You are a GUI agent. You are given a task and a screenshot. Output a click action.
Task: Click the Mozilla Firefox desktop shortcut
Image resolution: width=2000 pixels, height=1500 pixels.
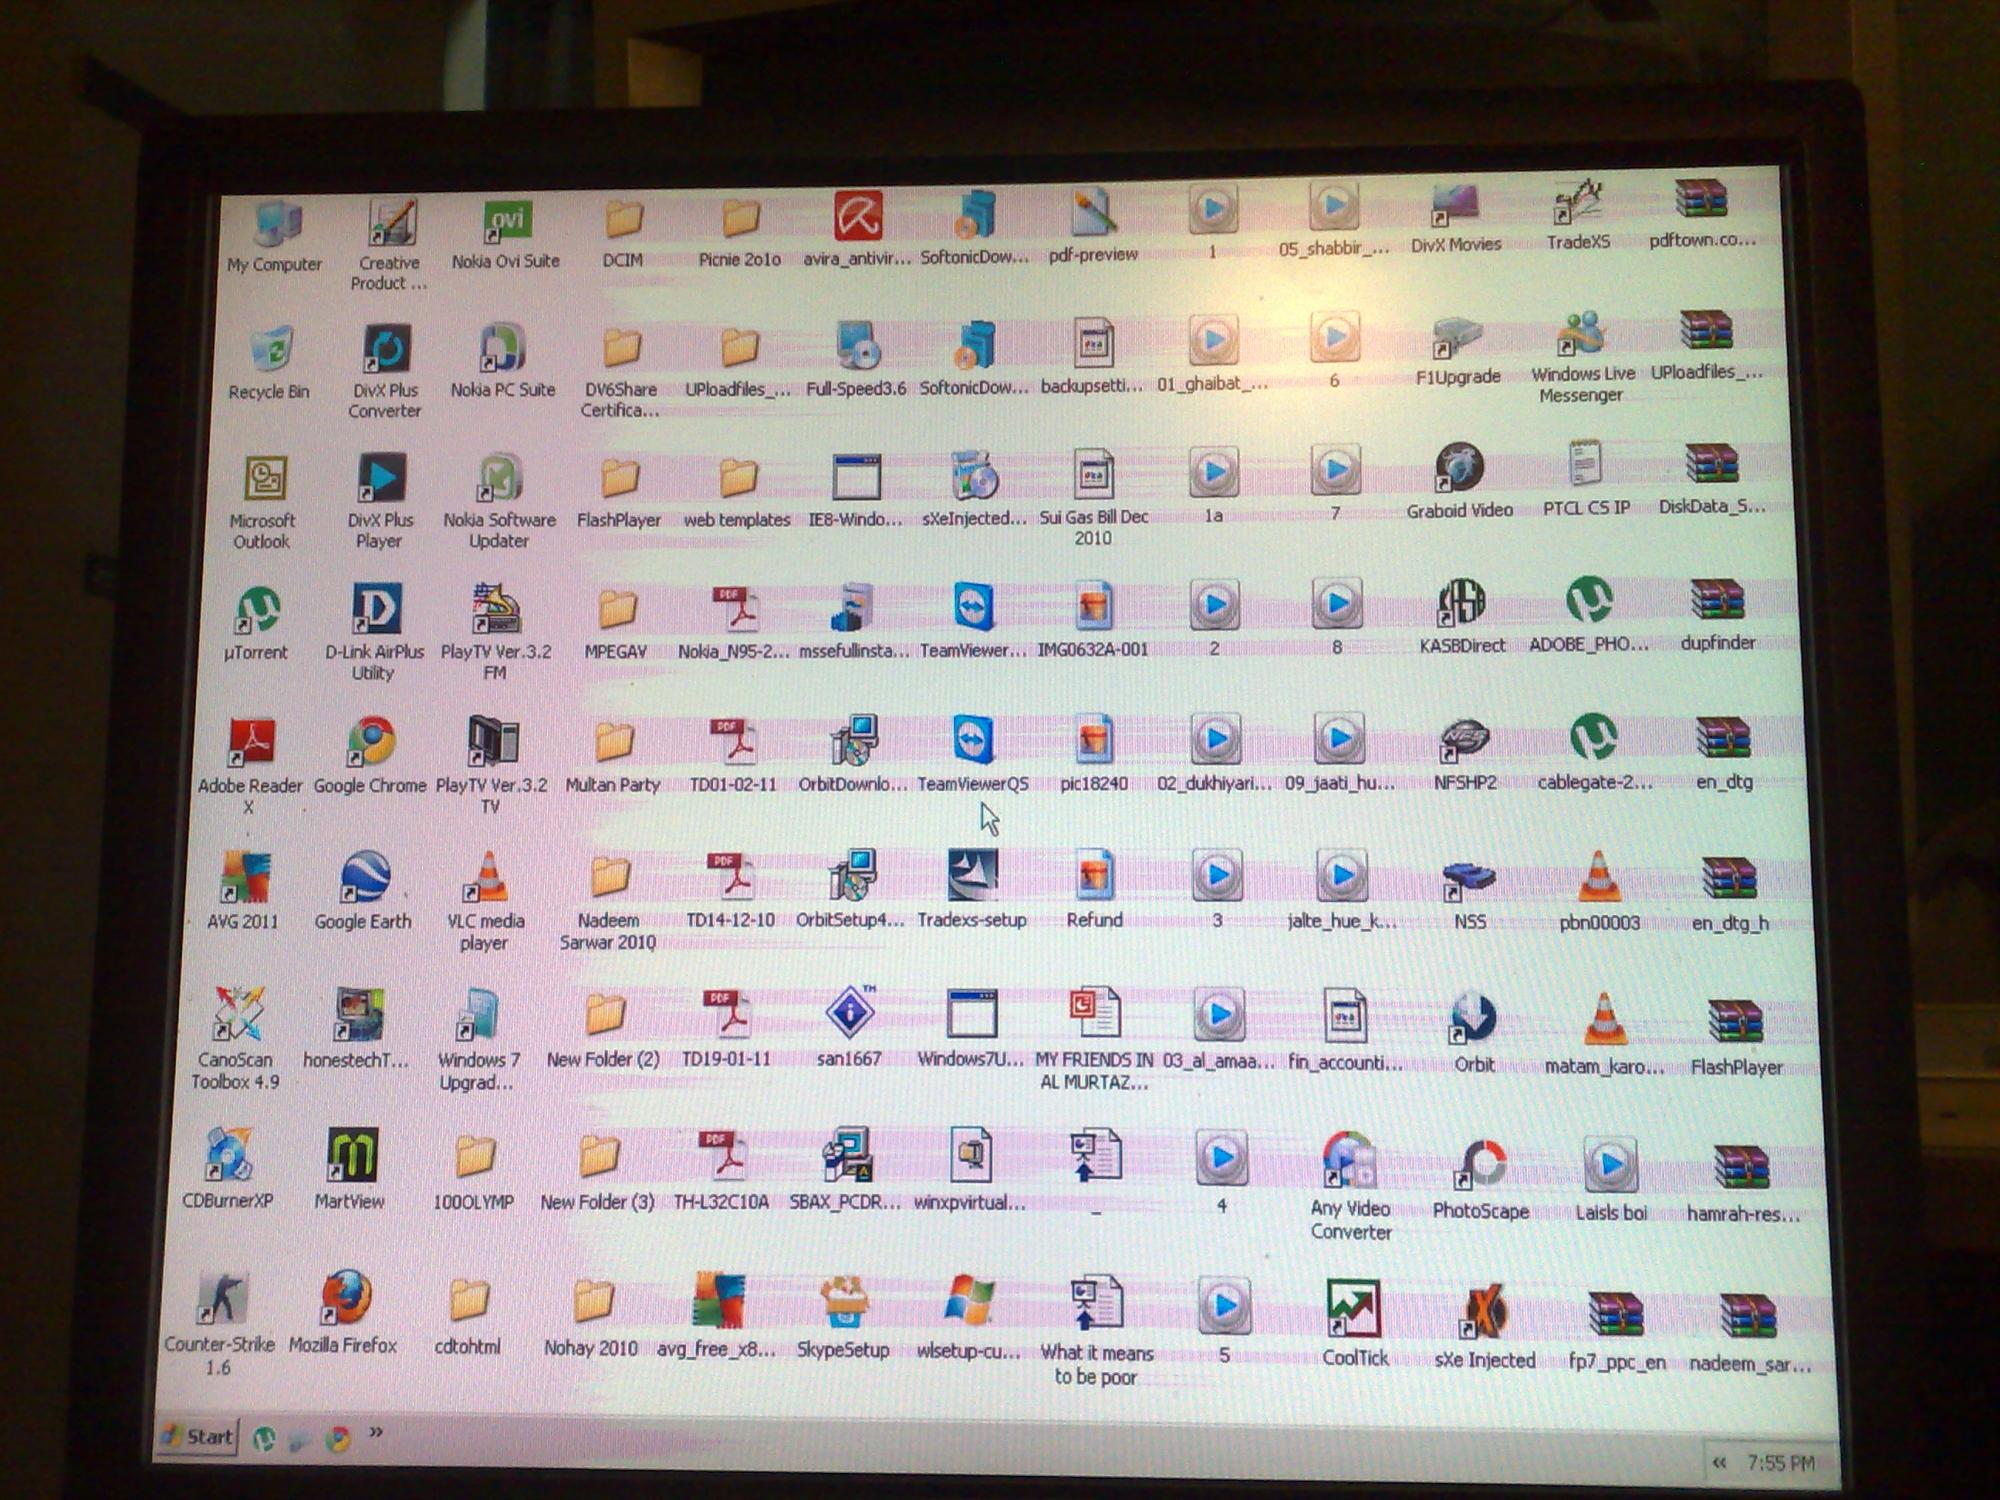click(x=346, y=1299)
